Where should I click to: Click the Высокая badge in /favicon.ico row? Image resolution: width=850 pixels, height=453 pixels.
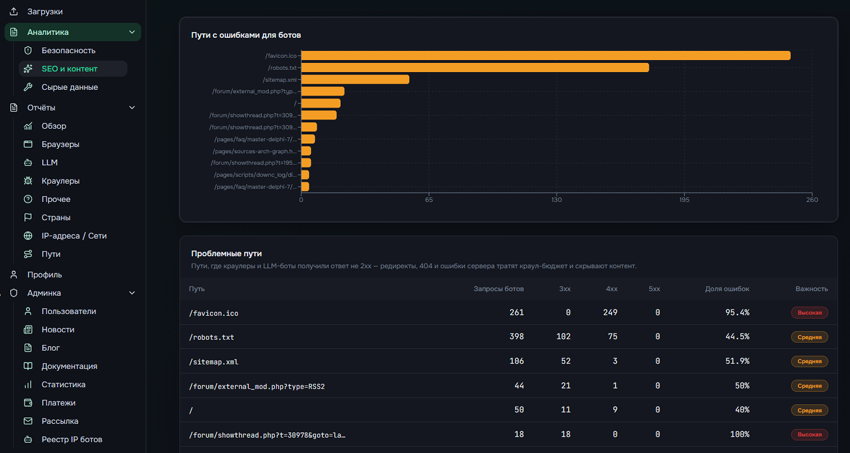pos(809,313)
